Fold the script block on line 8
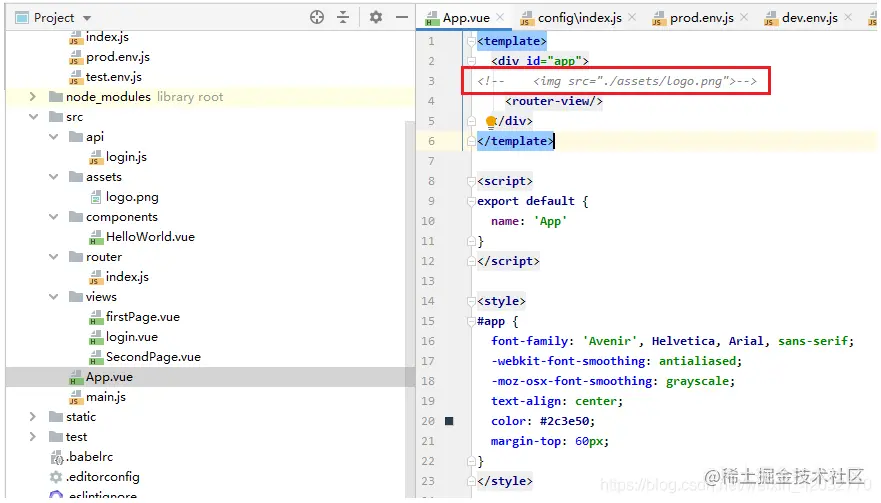This screenshot has height=503, width=881. coord(471,181)
